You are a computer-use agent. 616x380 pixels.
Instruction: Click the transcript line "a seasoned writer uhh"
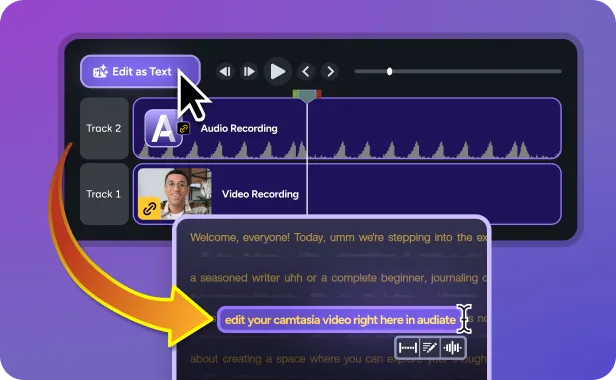pos(338,278)
